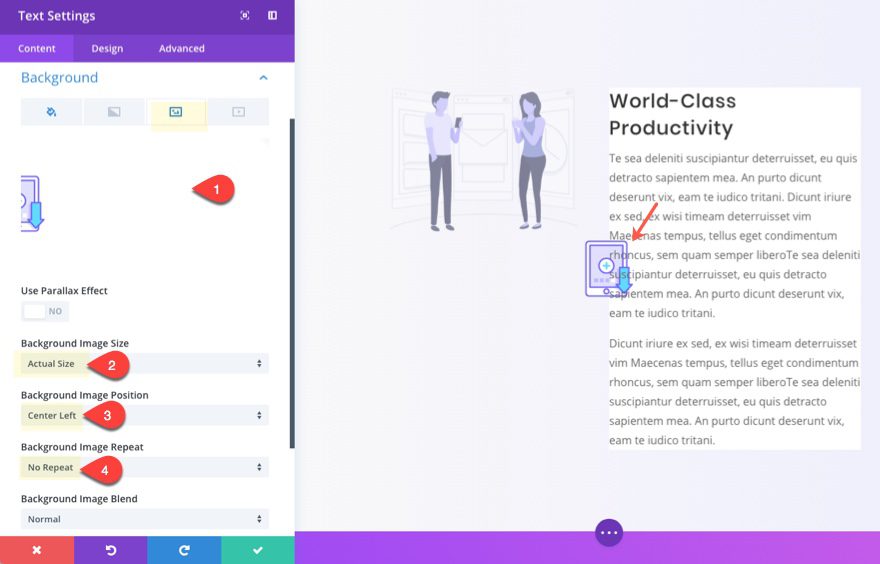Open the purple three-dots page settings button
The height and width of the screenshot is (564, 880).
tap(609, 533)
